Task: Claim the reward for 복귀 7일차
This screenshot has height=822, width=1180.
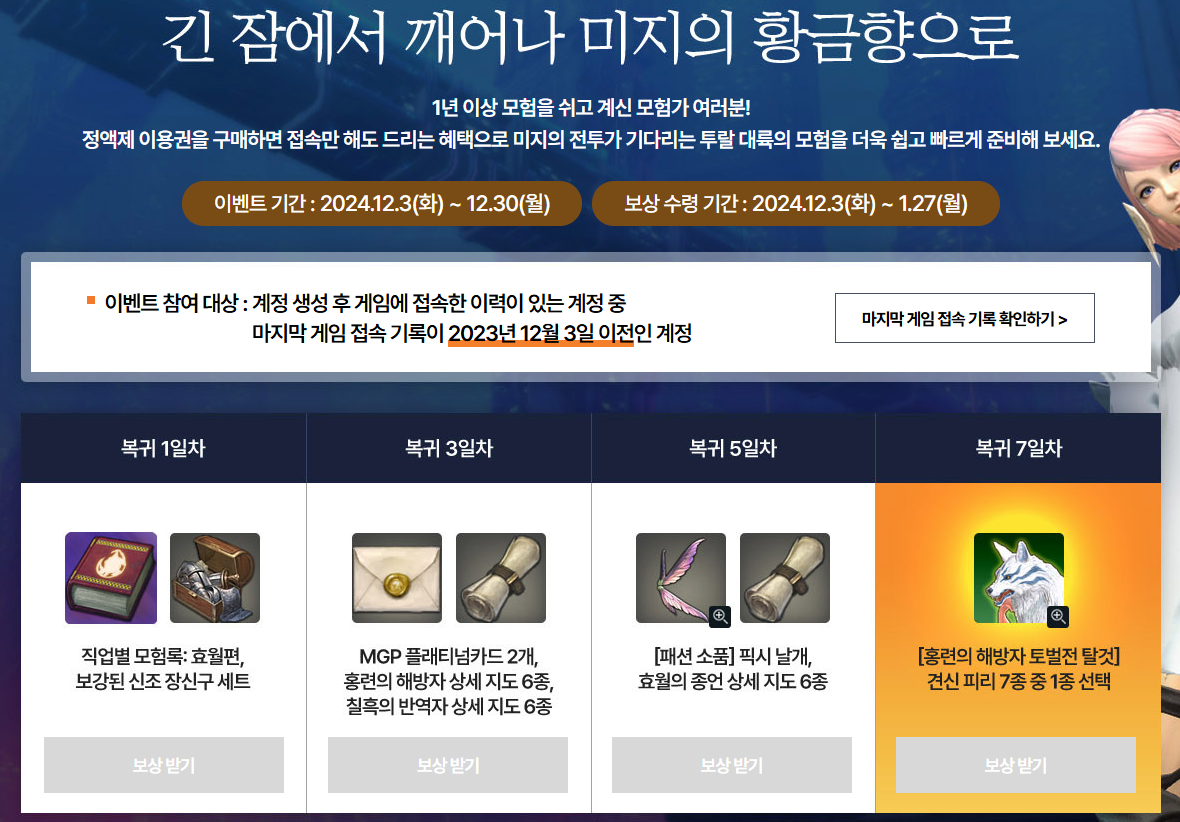Action: pos(1016,765)
